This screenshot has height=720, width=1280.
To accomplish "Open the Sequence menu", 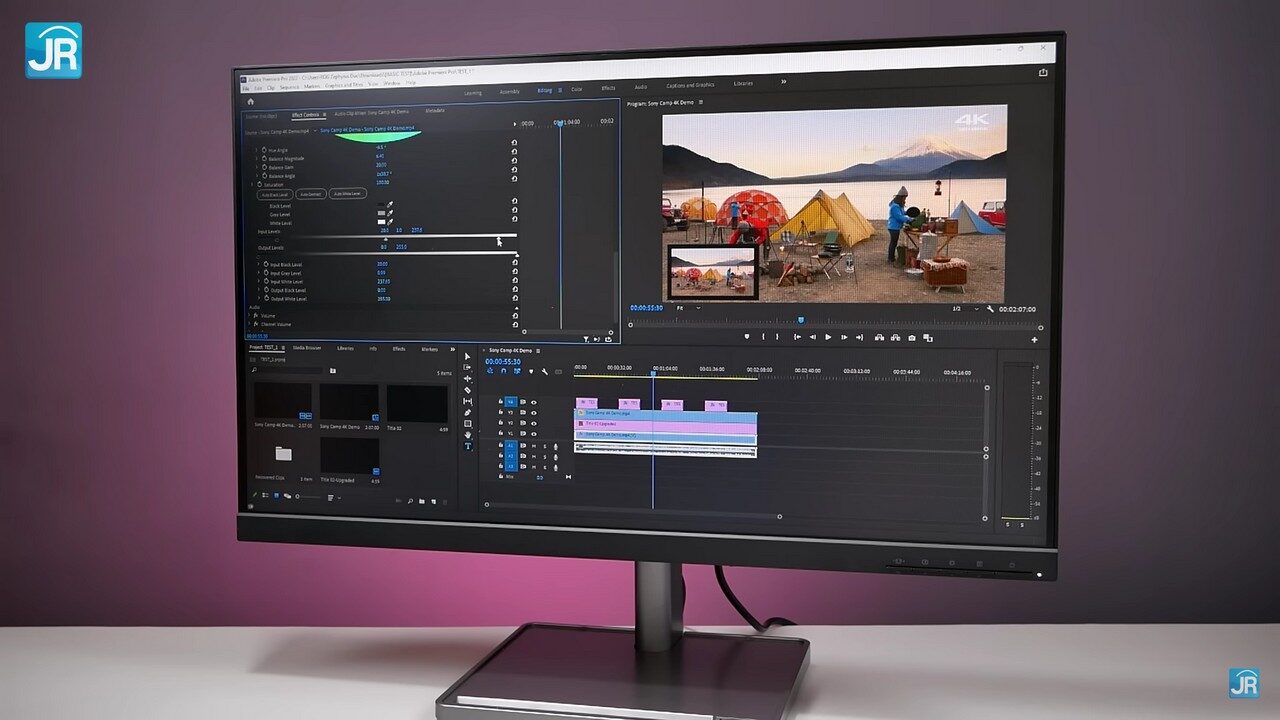I will point(288,87).
